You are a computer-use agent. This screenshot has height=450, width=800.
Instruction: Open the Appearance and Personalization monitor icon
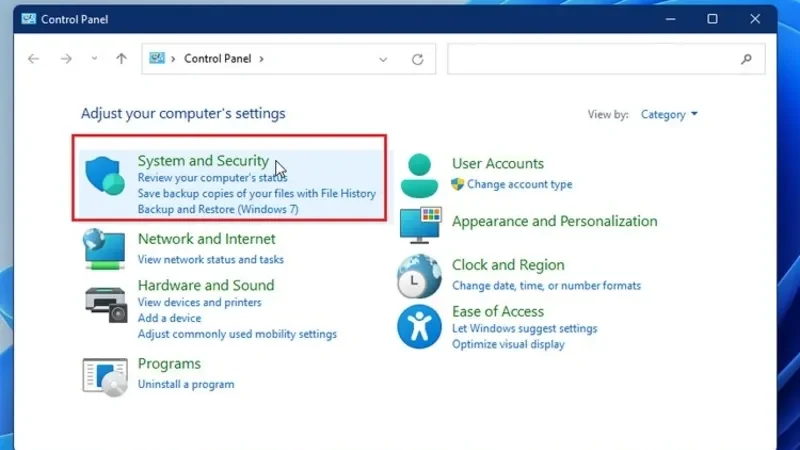(420, 225)
